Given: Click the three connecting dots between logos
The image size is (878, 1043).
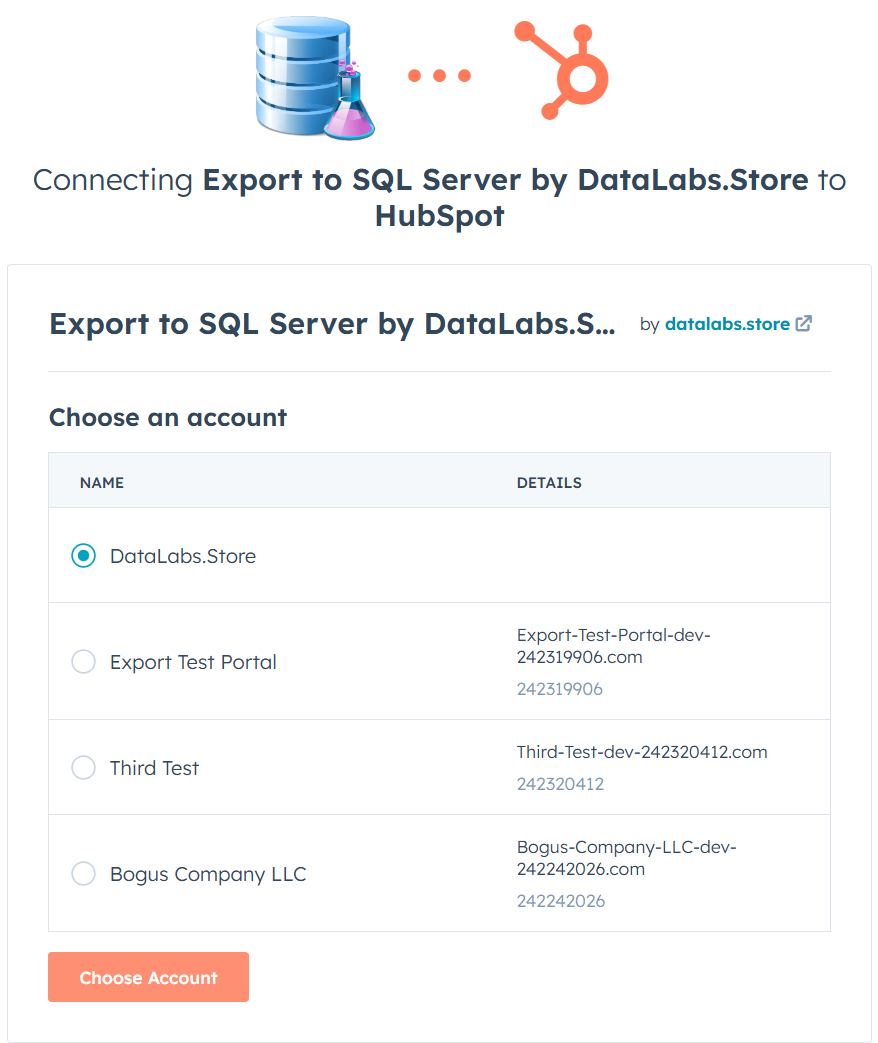Looking at the screenshot, I should pyautogui.click(x=440, y=76).
